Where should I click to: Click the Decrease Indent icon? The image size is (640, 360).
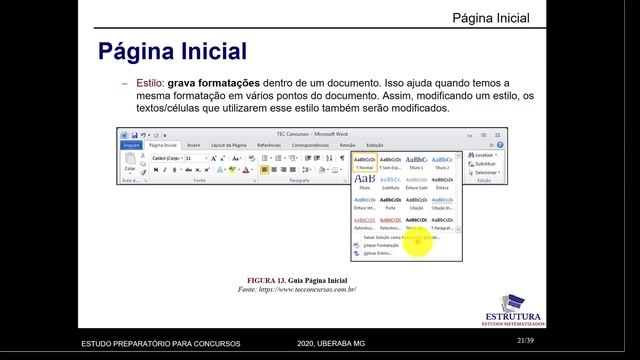307,158
